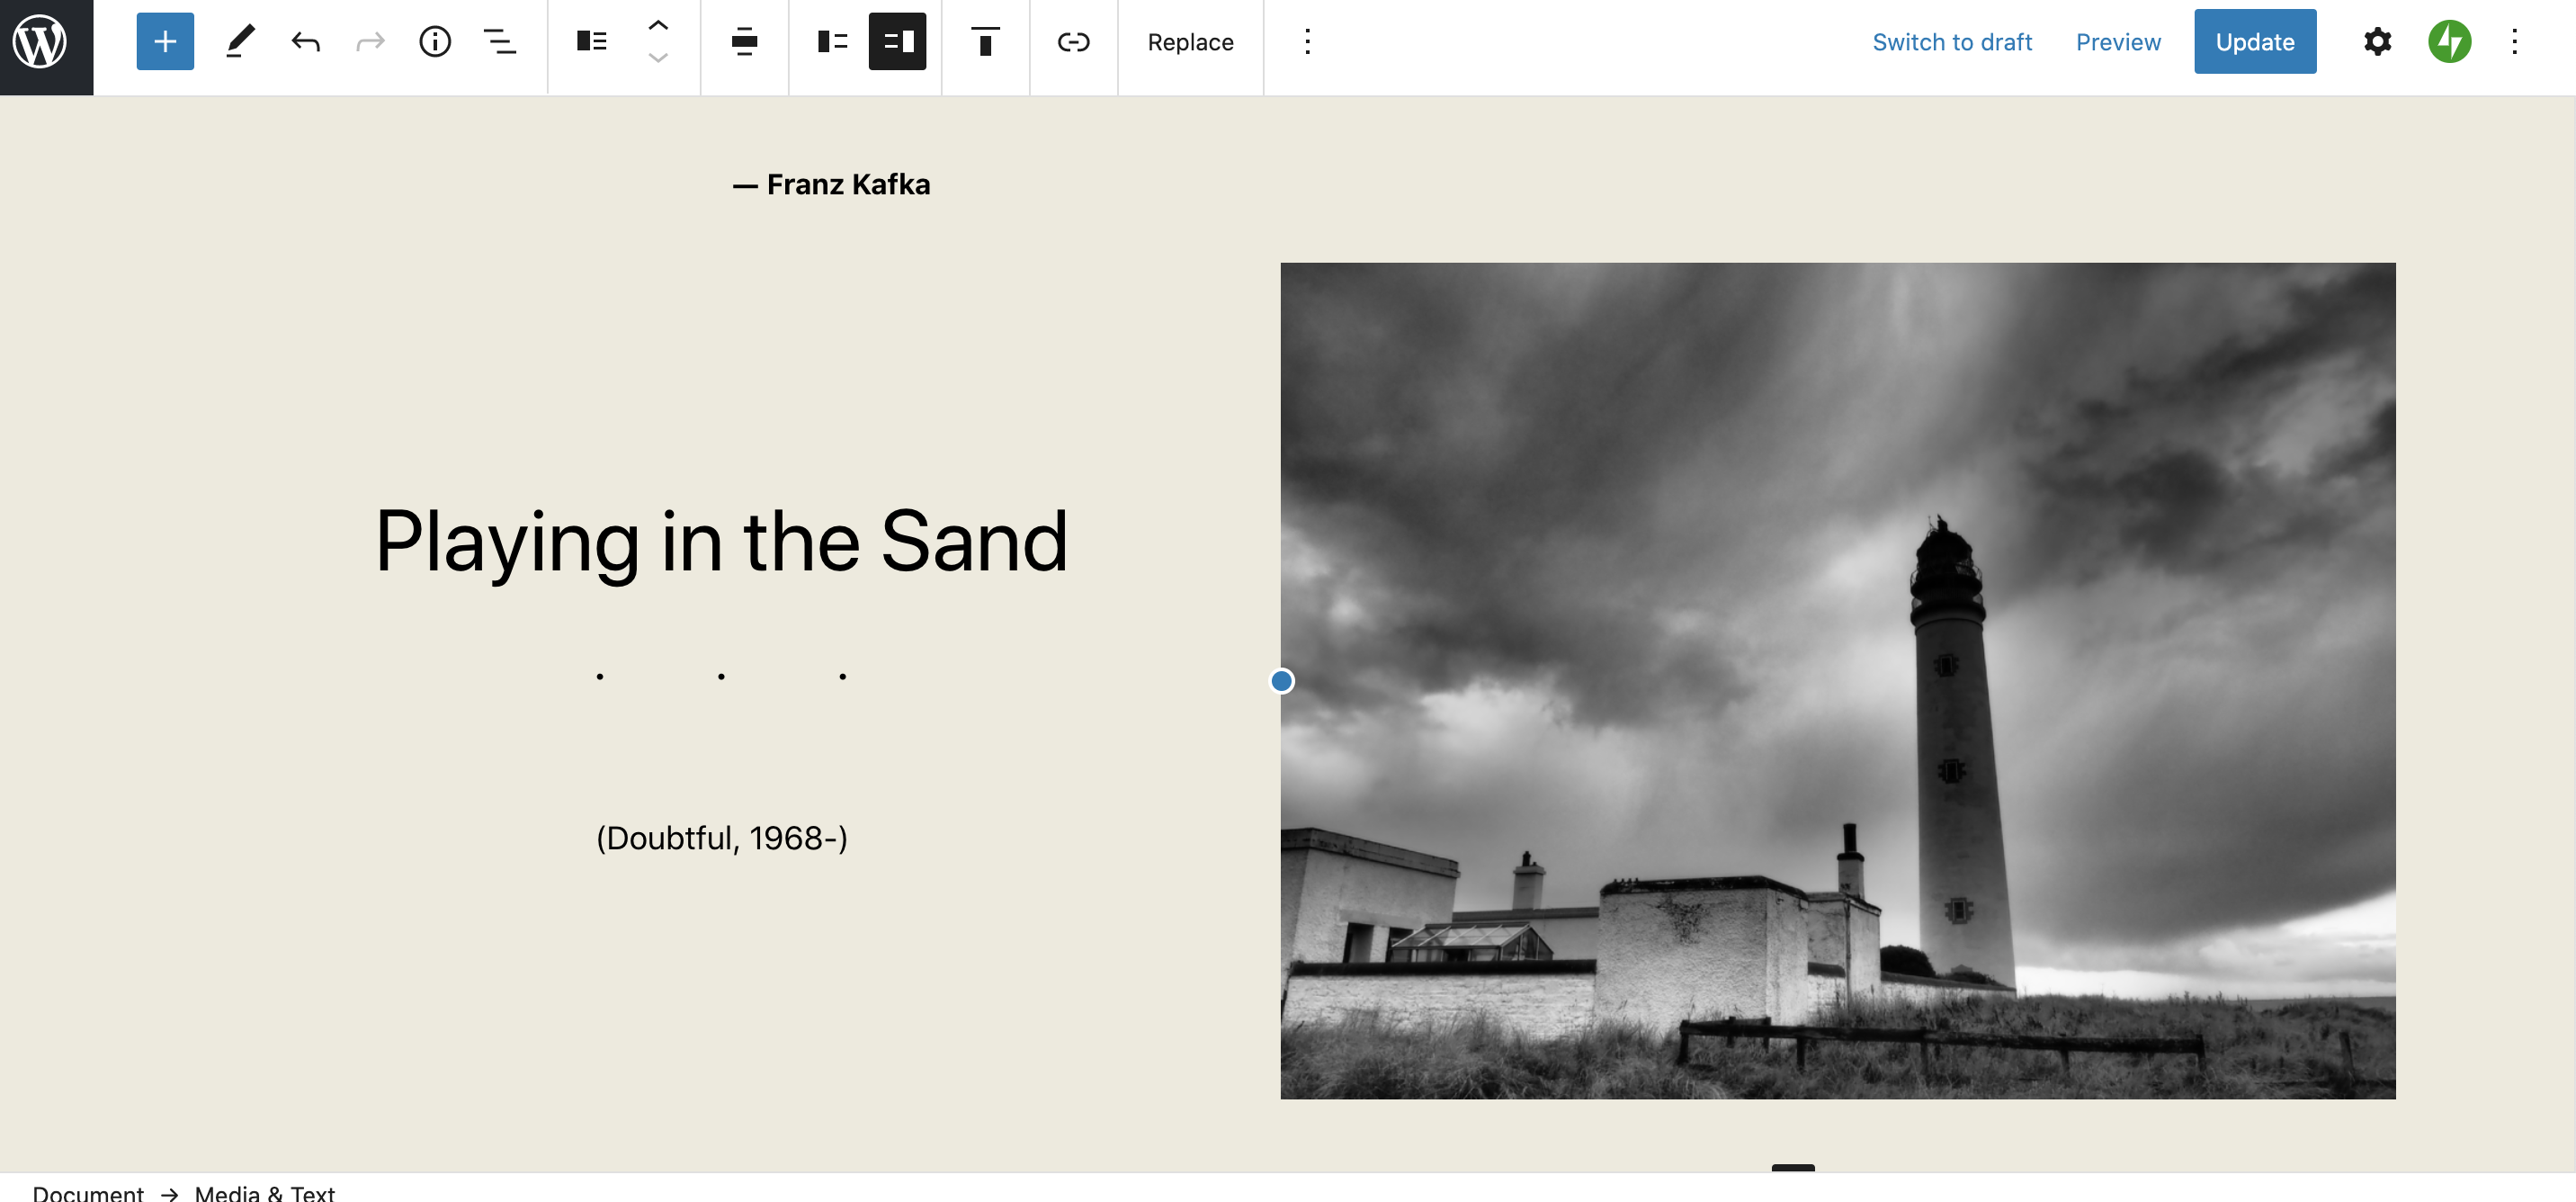Toggle show media on left
The image size is (2576, 1202).
[832, 42]
